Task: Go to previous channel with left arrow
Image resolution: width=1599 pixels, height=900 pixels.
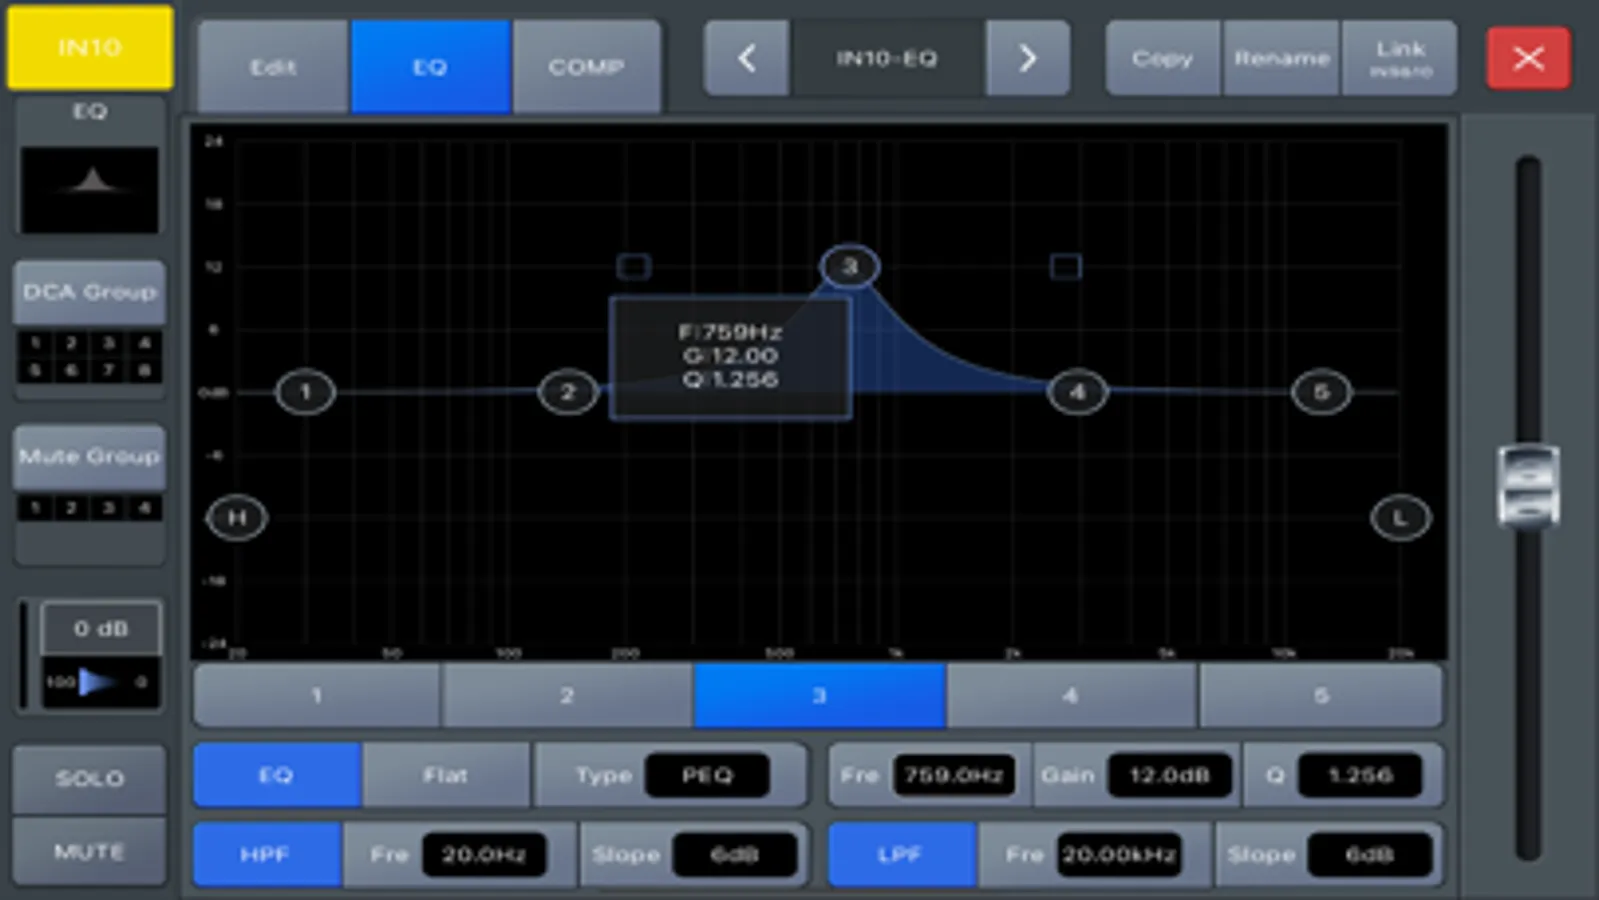Action: click(x=747, y=59)
